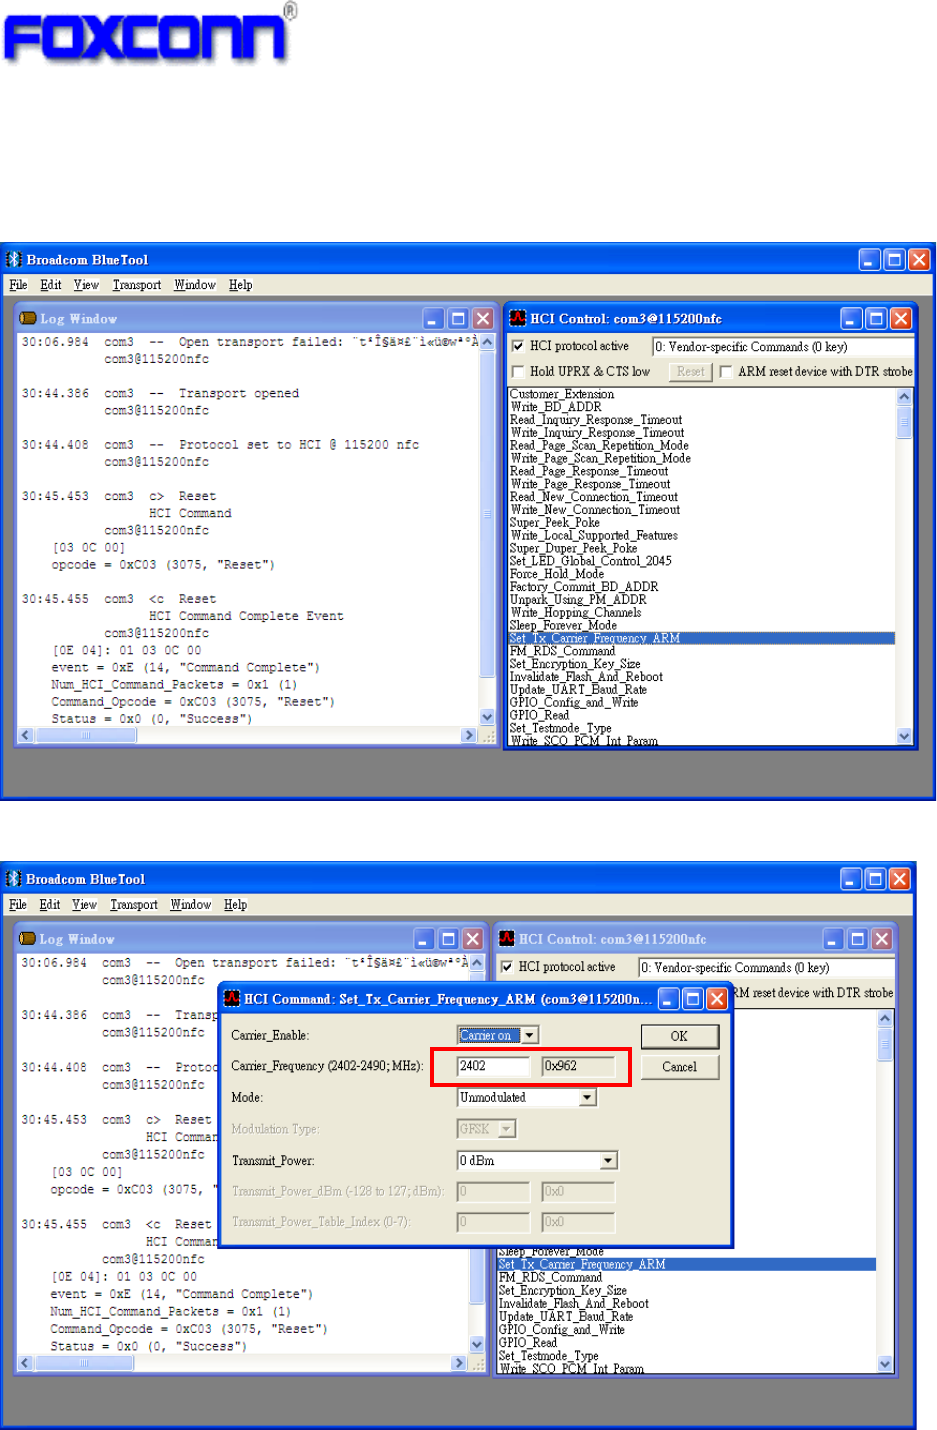Select Read_Page_Scan_Repetition_Mode command
937x1430 pixels.
pos(599,446)
